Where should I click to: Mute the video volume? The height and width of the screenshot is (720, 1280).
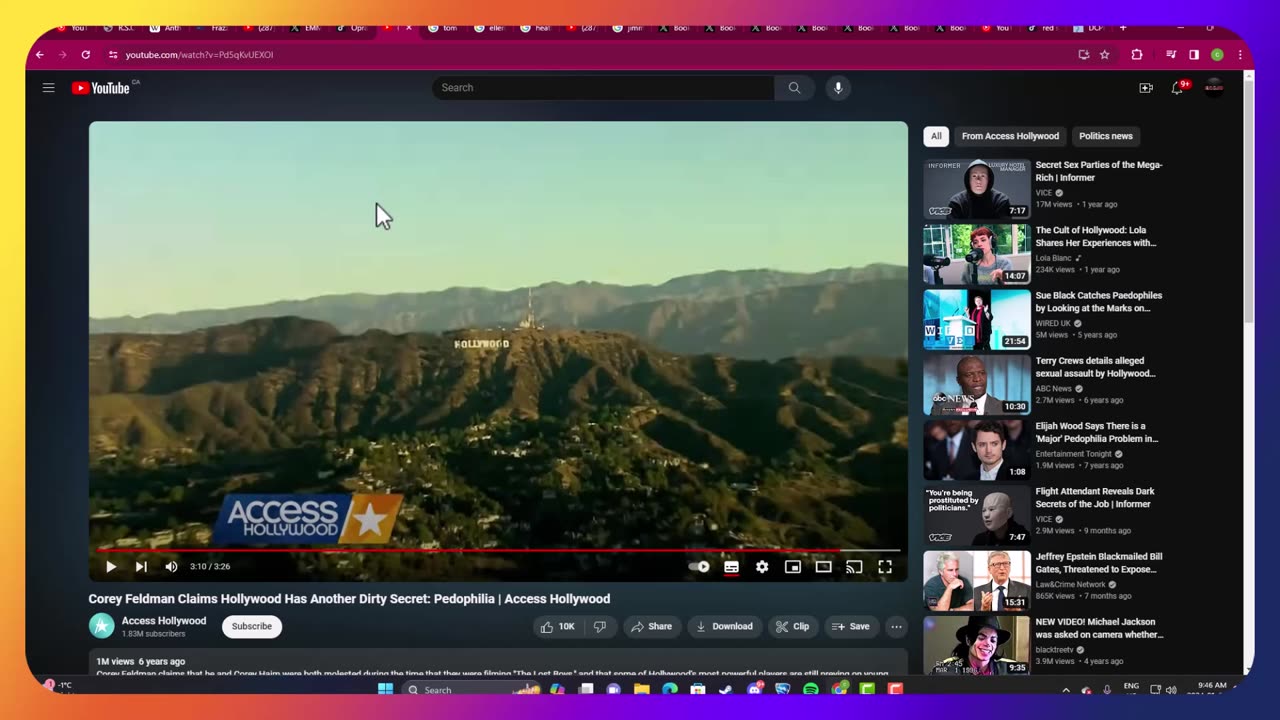171,567
